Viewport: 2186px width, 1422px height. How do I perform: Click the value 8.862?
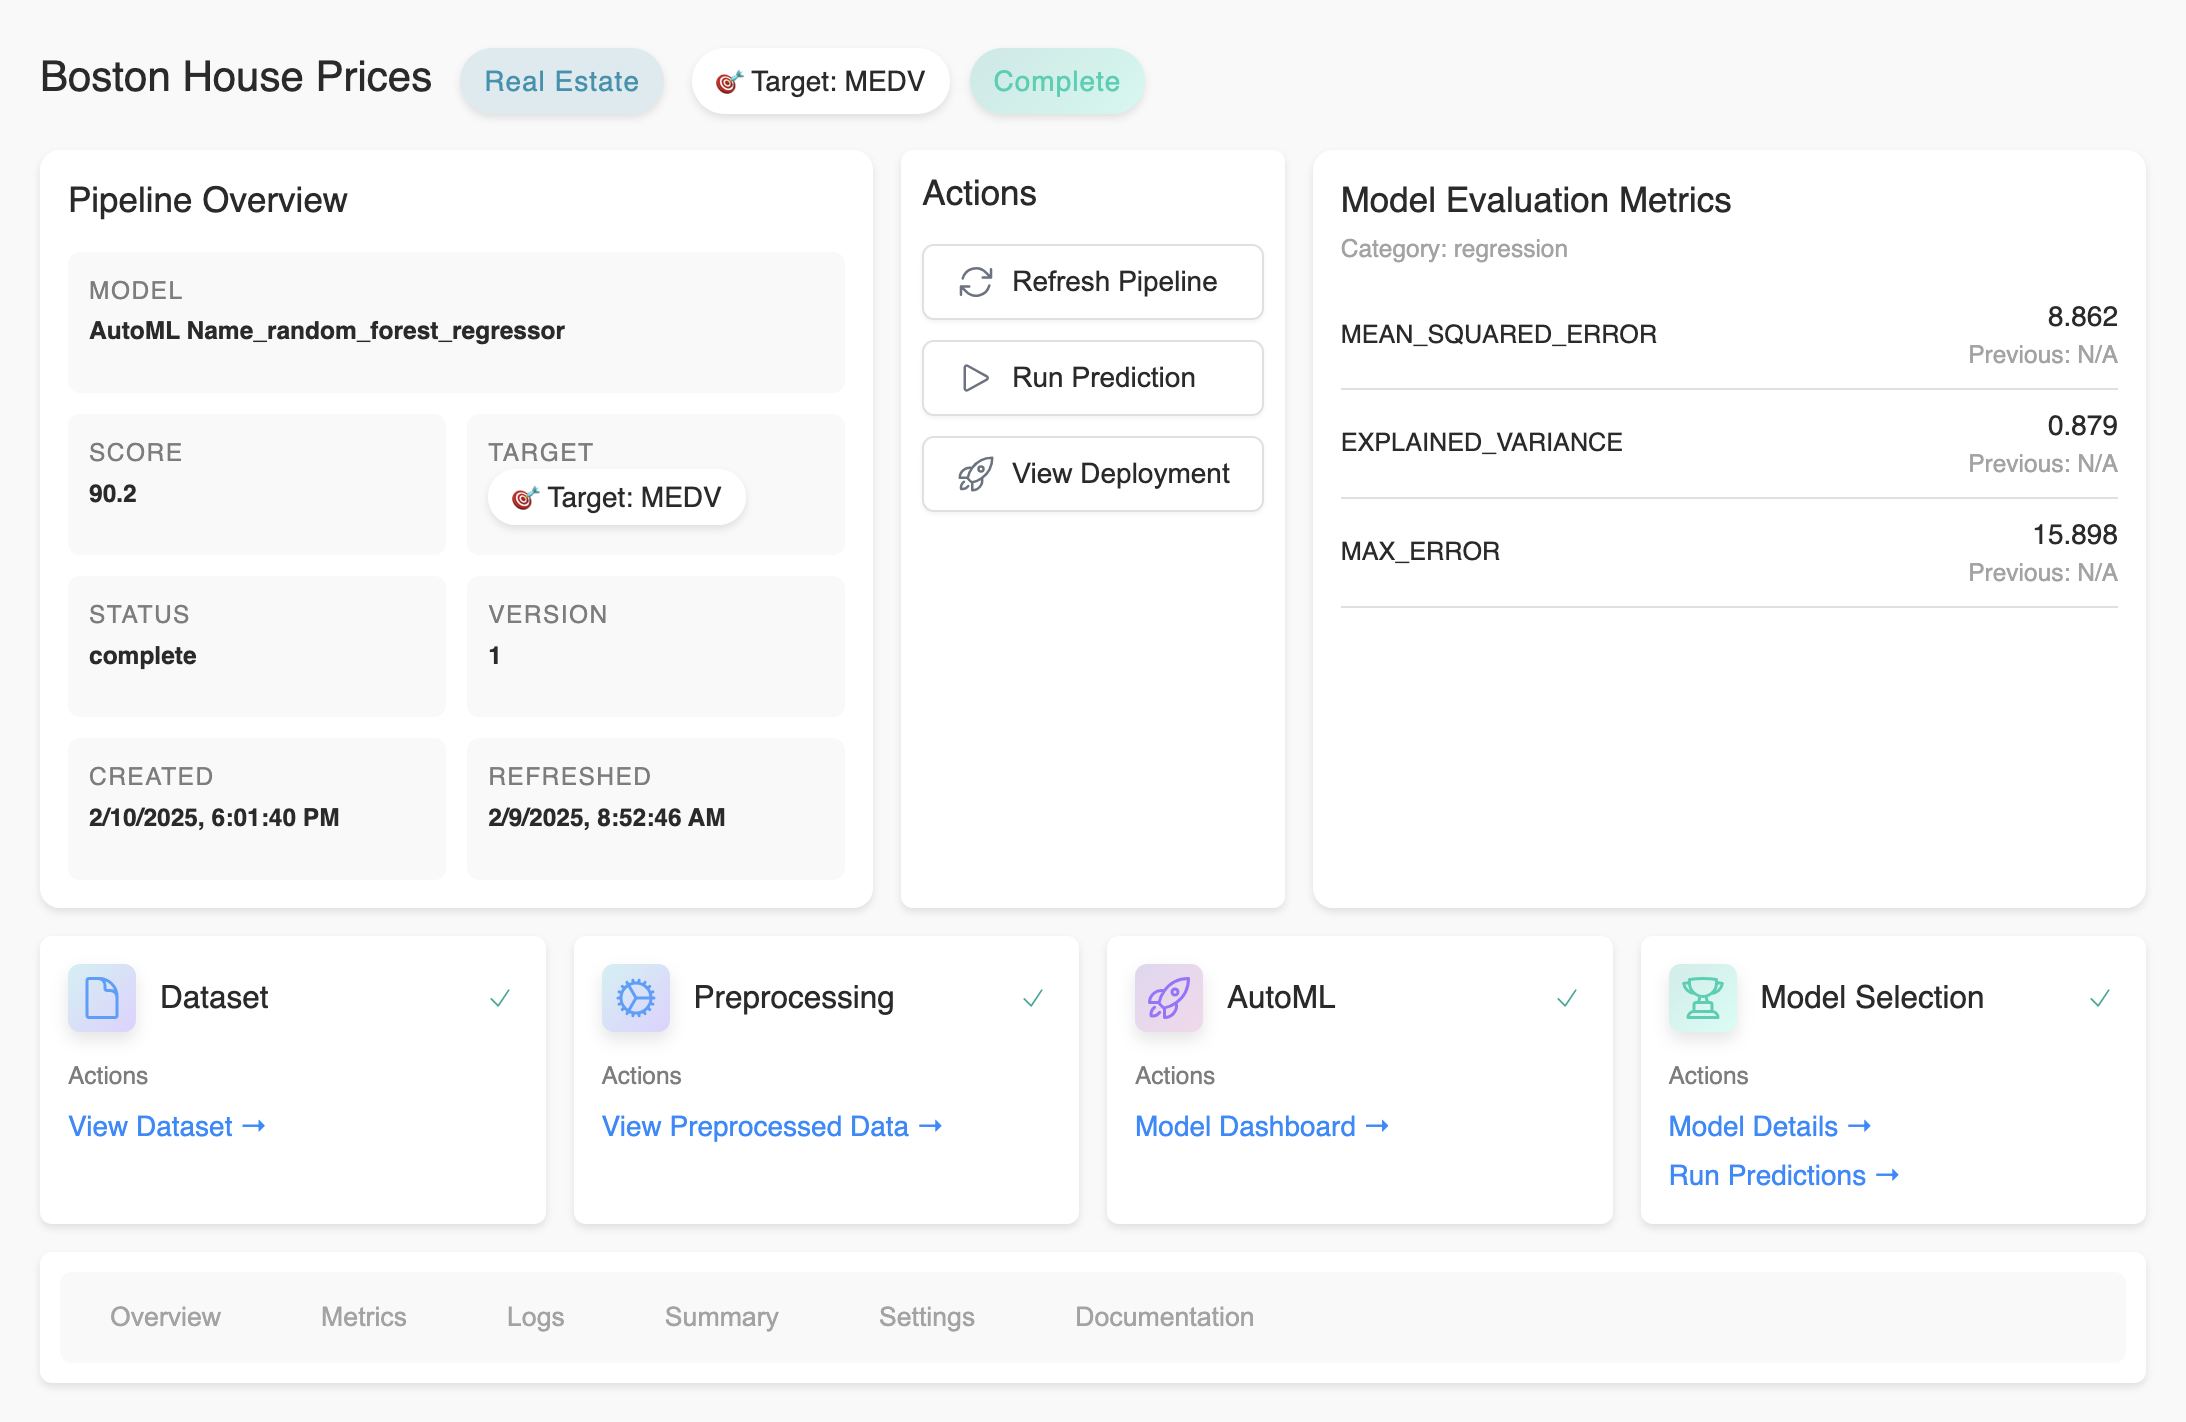pos(2082,317)
